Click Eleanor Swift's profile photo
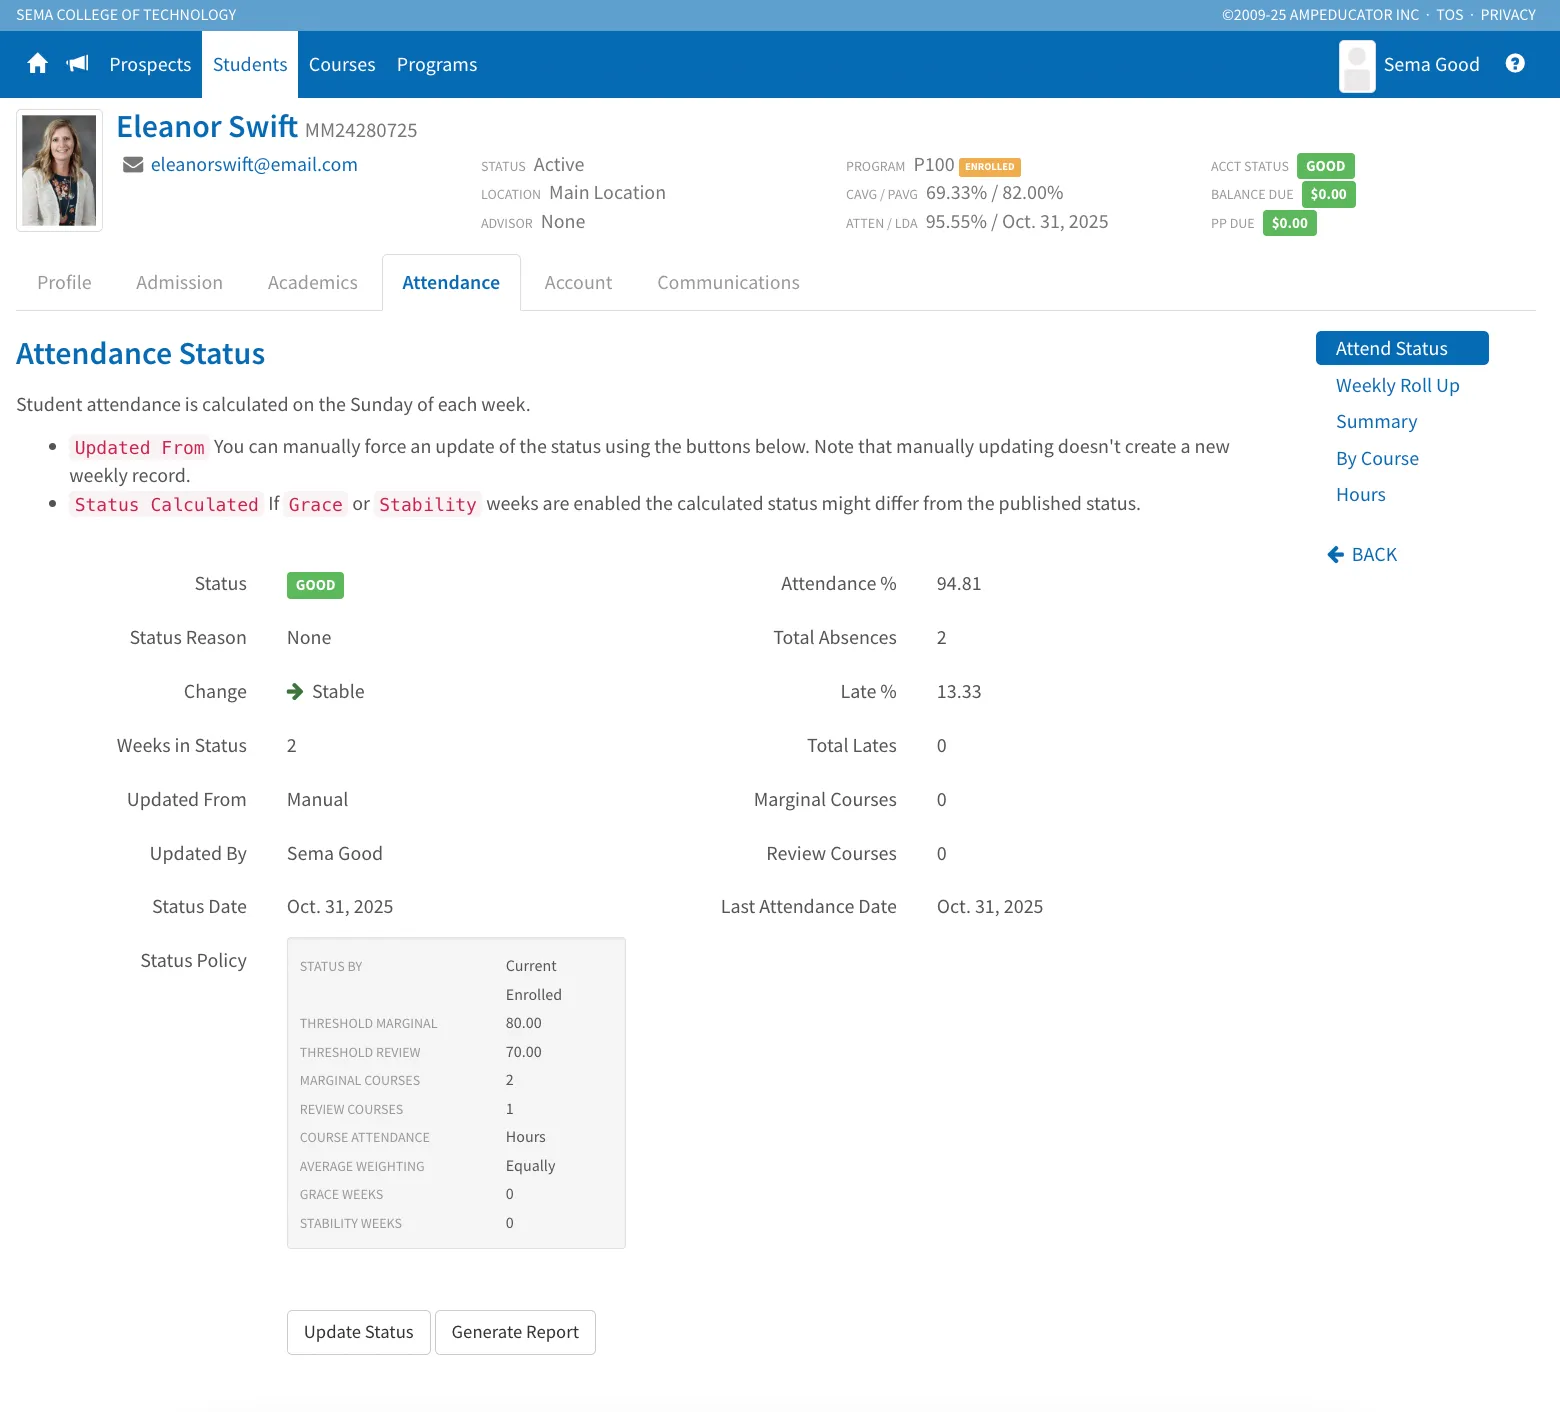 tap(59, 170)
